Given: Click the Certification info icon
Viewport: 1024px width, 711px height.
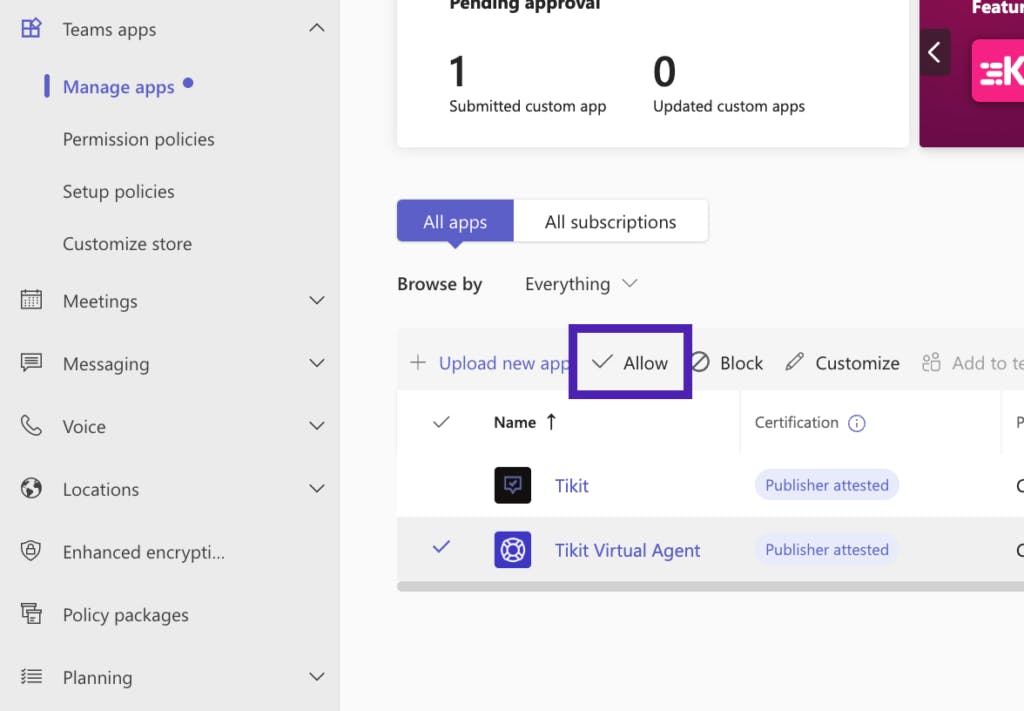Looking at the screenshot, I should click(x=856, y=423).
